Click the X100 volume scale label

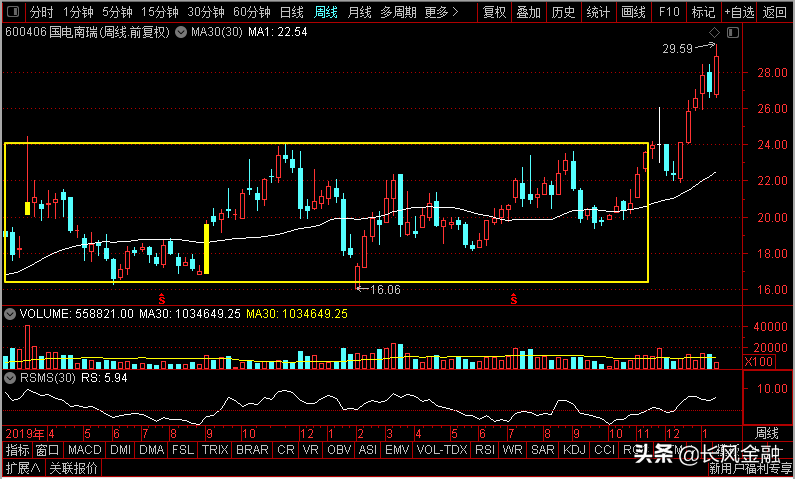tap(759, 361)
